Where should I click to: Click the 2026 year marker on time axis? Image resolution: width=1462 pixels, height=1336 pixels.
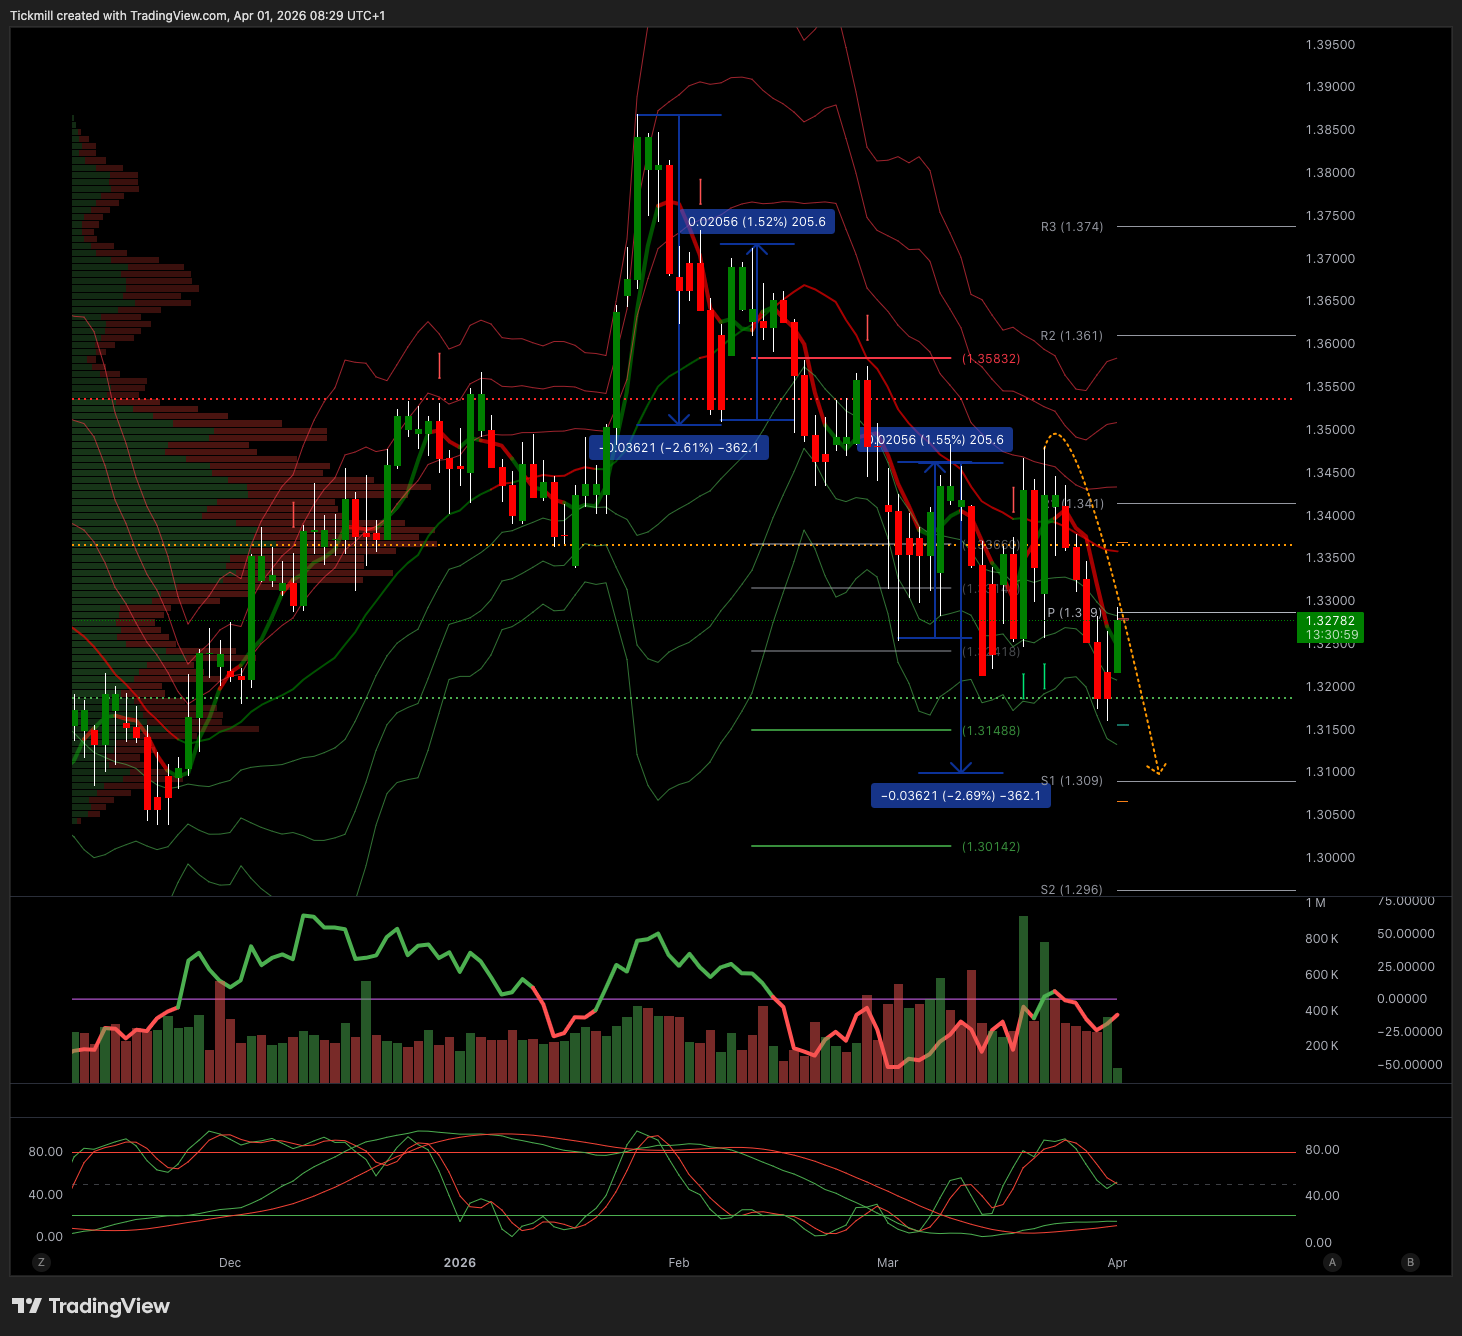(460, 1263)
